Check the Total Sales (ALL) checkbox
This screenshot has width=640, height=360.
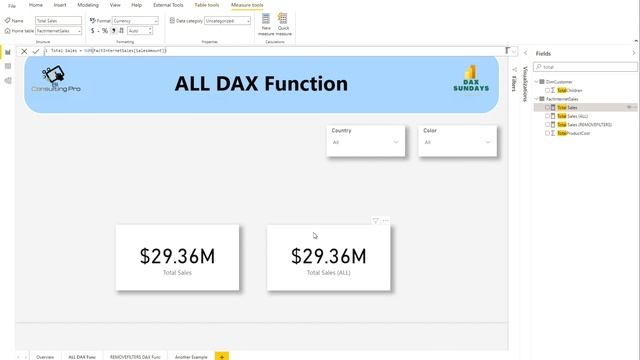click(x=547, y=116)
